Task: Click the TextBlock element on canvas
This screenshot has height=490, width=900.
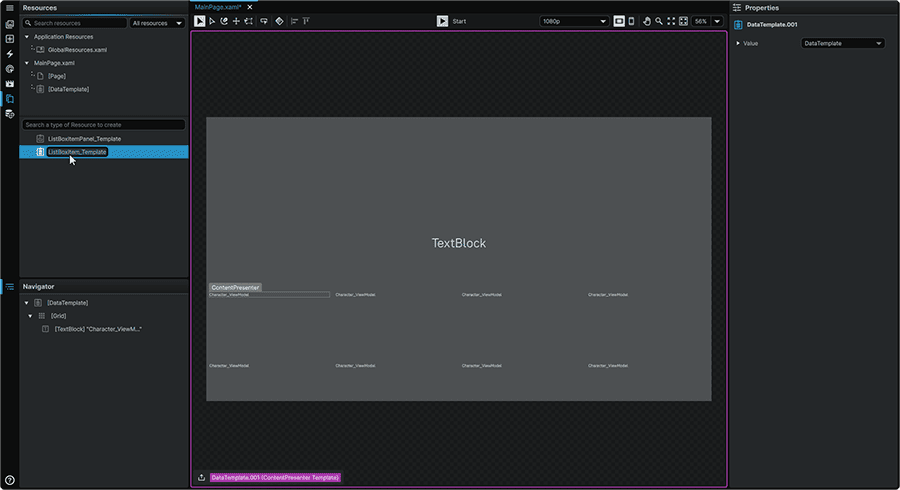Action: [459, 243]
